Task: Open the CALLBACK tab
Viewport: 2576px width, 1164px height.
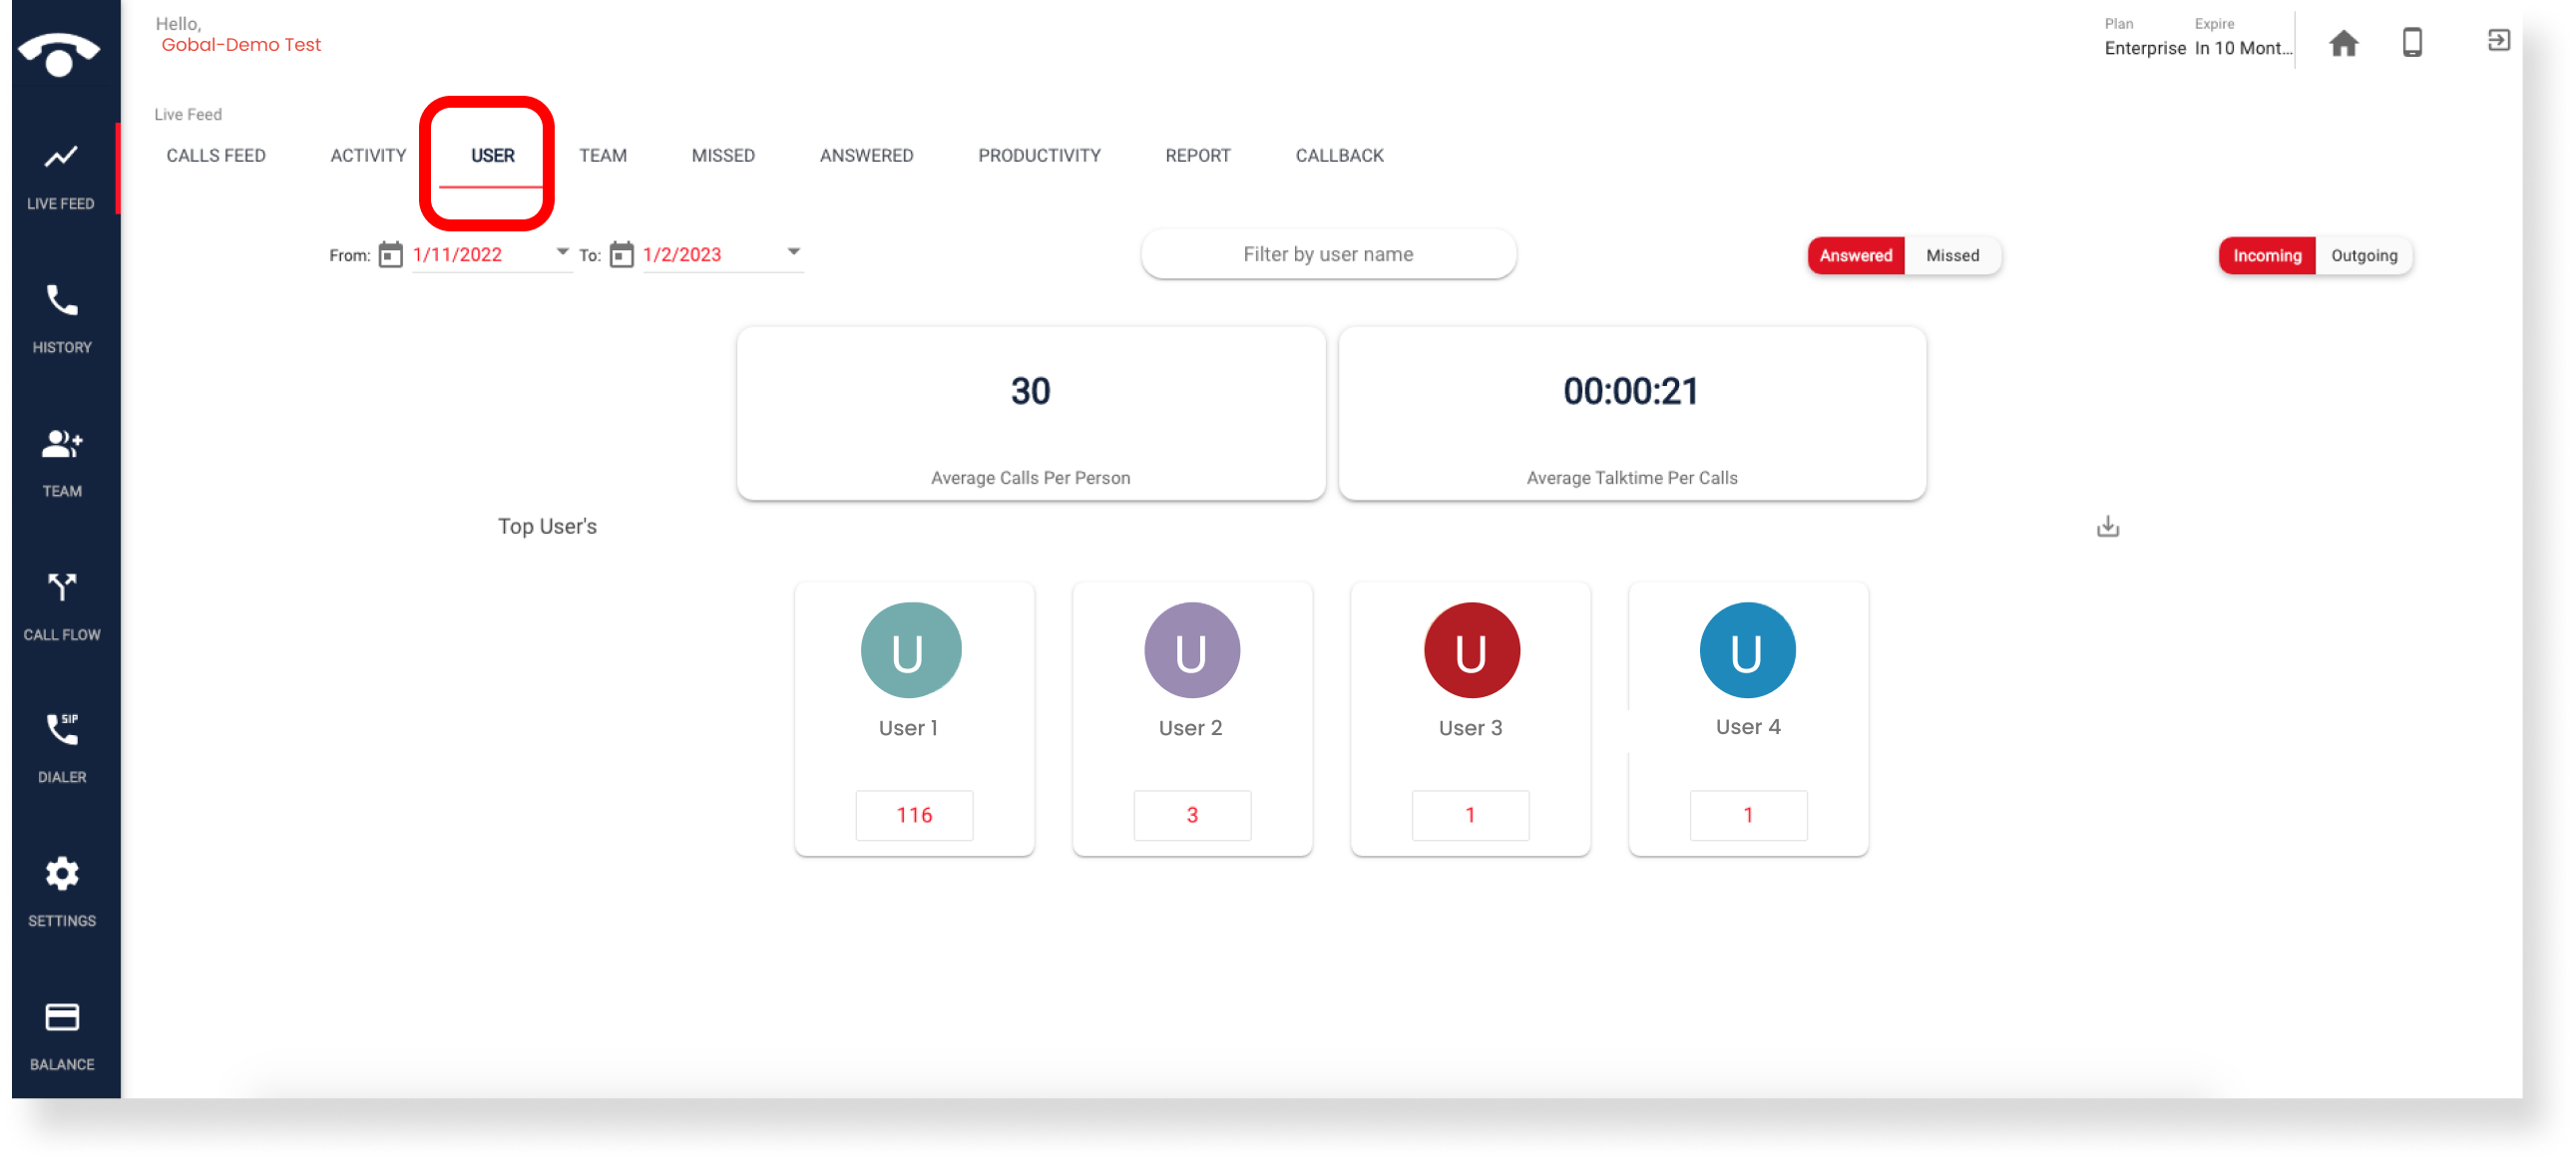Action: (1339, 156)
